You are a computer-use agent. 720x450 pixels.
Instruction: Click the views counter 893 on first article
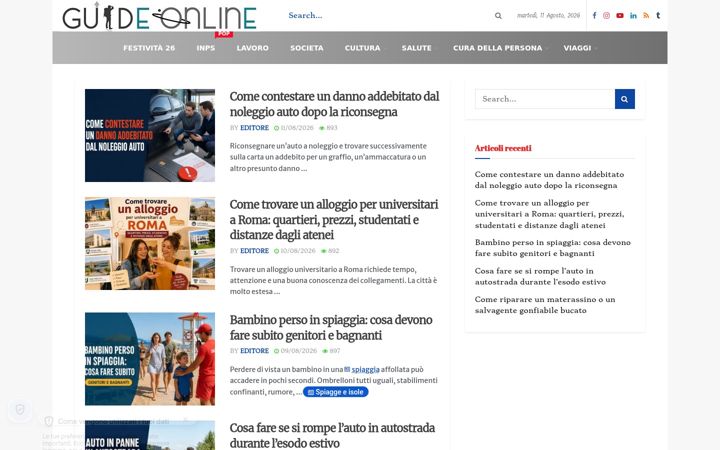pos(328,128)
